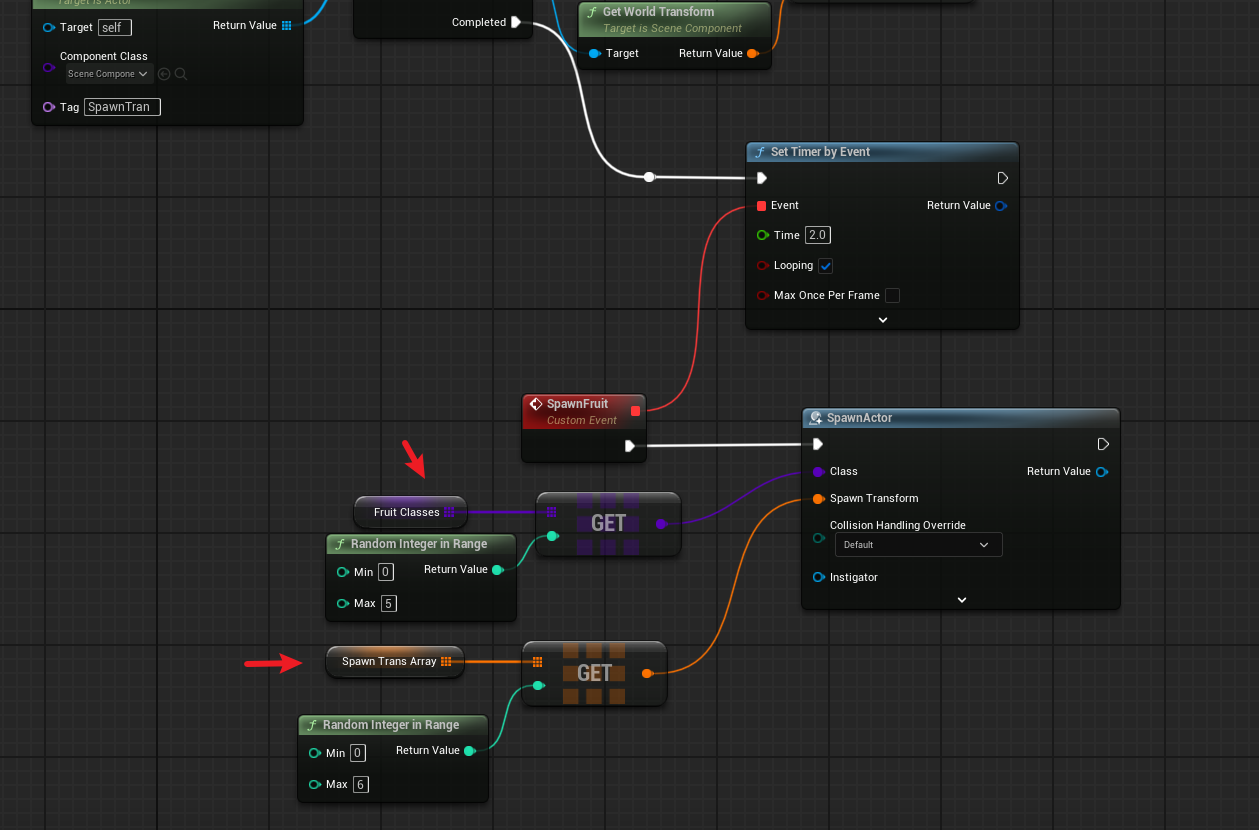Select the upper Random Integer in Range node title
1259x830 pixels.
421,544
